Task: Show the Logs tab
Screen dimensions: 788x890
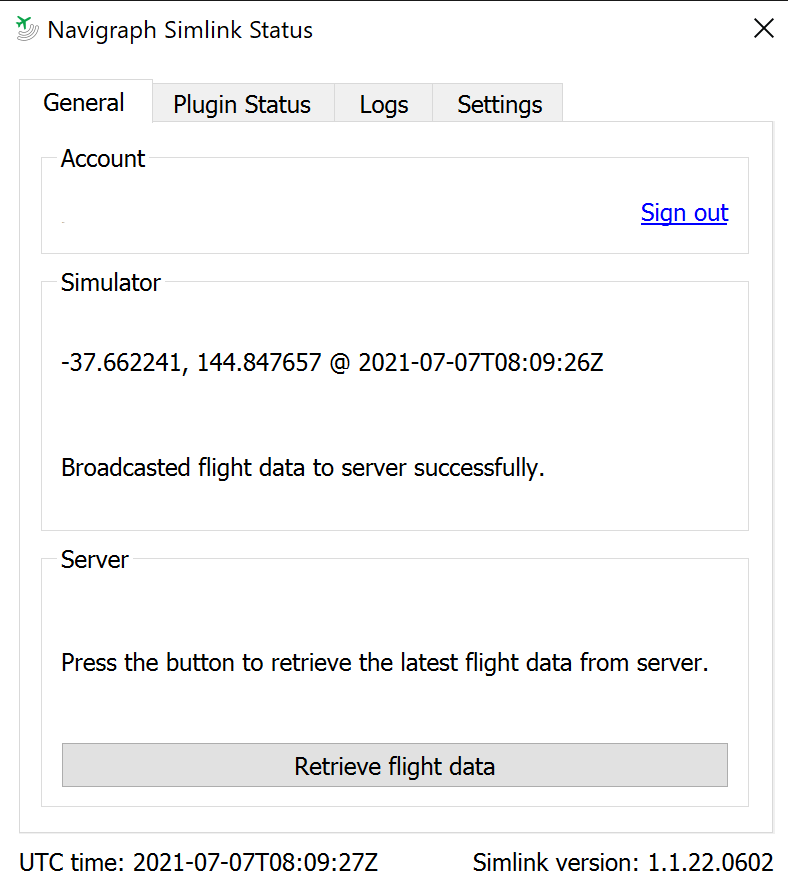Action: 384,105
